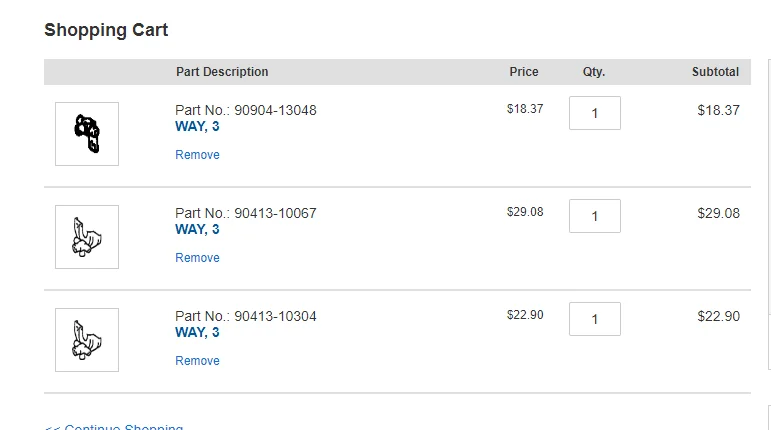
Task: Click the Price column header
Action: coord(523,72)
